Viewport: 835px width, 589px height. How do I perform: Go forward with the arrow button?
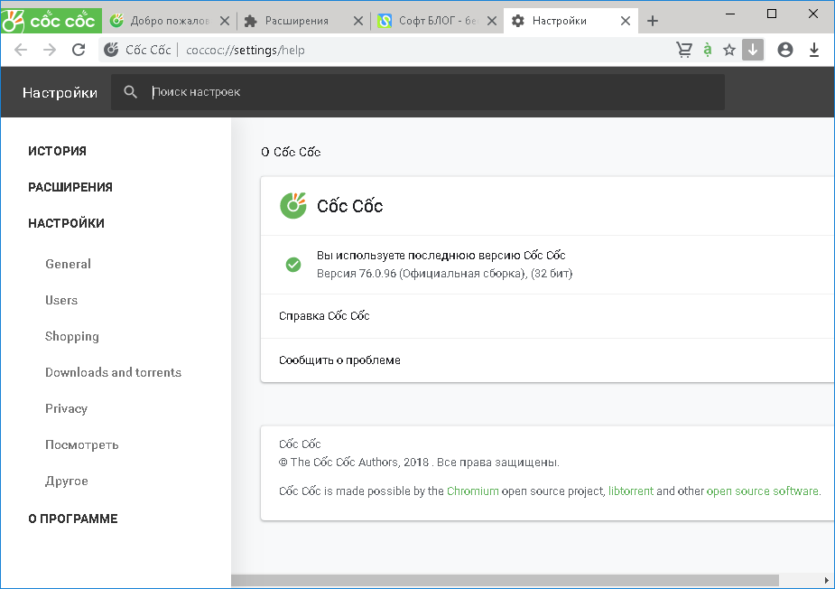(50, 50)
